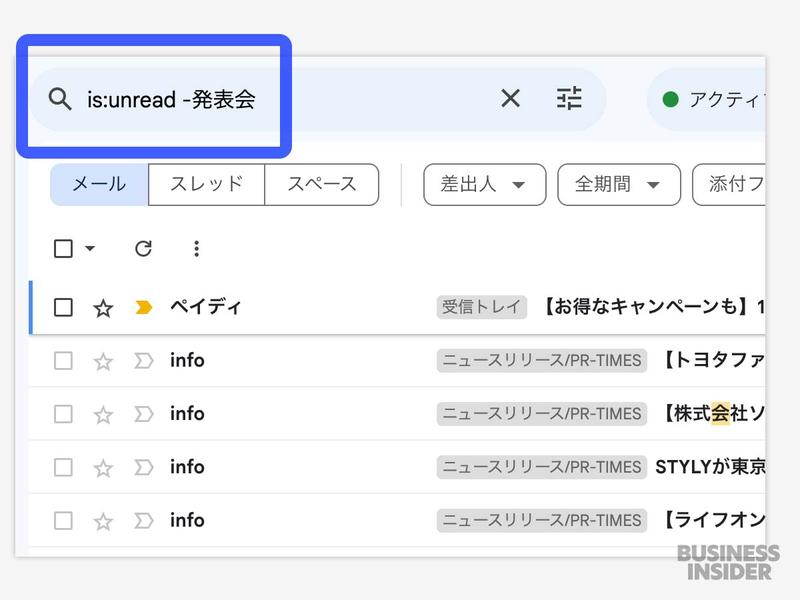The image size is (800, 600).
Task: Open subject 【トヨタファ
Action: pyautogui.click(x=713, y=360)
